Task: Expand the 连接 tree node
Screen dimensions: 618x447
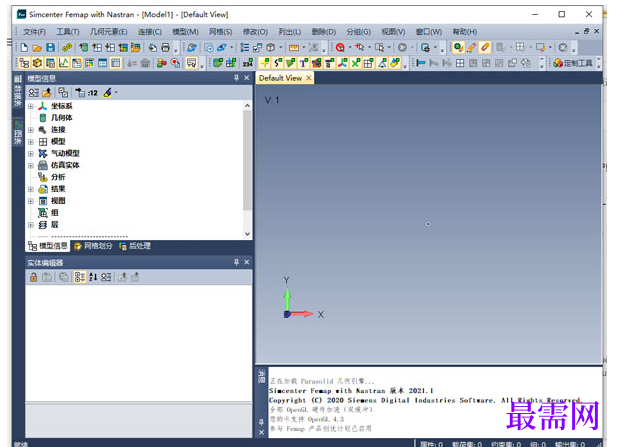Action: pos(31,130)
